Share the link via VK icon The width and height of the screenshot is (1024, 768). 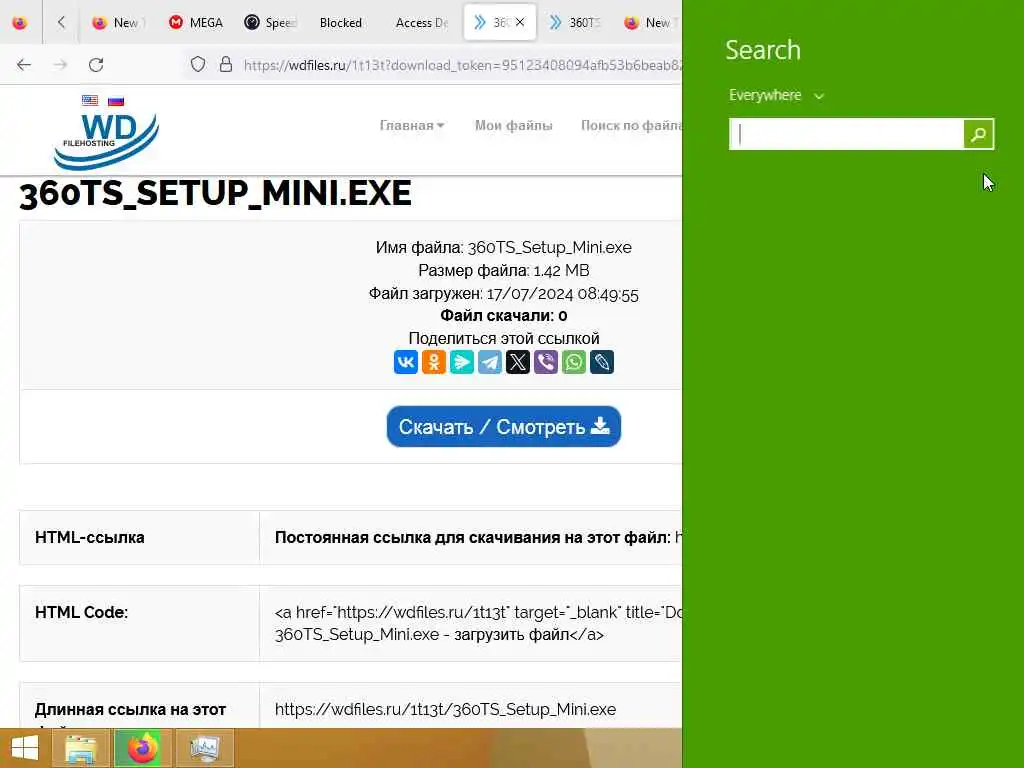(x=406, y=362)
